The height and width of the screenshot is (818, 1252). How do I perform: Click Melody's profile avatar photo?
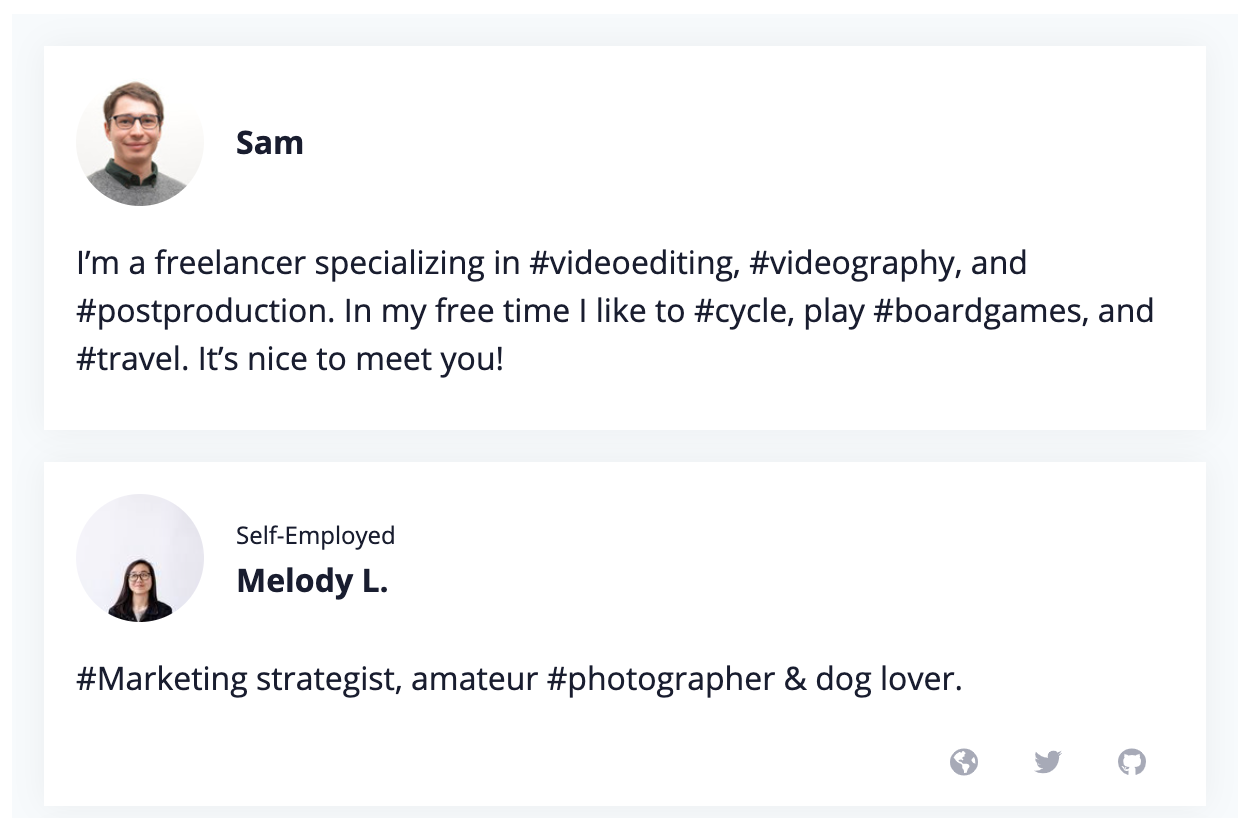click(140, 558)
